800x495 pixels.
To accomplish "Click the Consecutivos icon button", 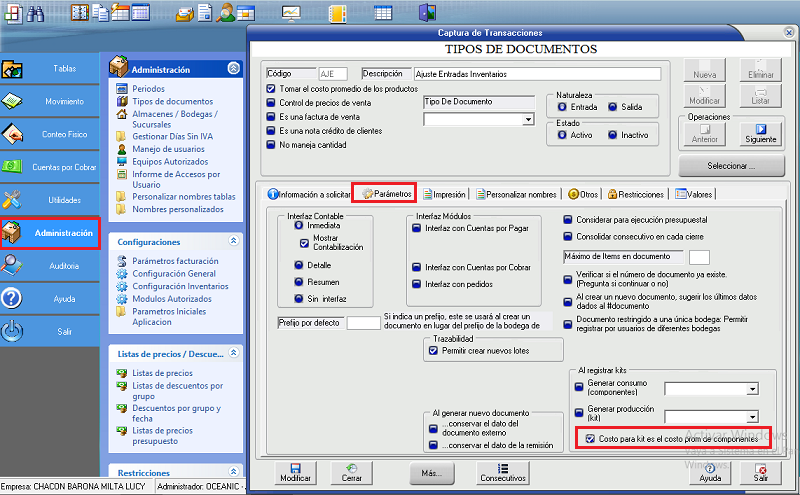I will (503, 472).
